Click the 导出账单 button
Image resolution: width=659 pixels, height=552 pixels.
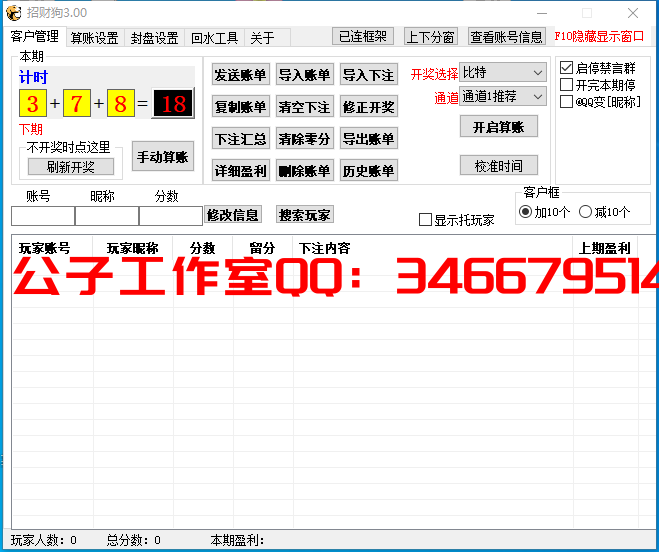[369, 139]
